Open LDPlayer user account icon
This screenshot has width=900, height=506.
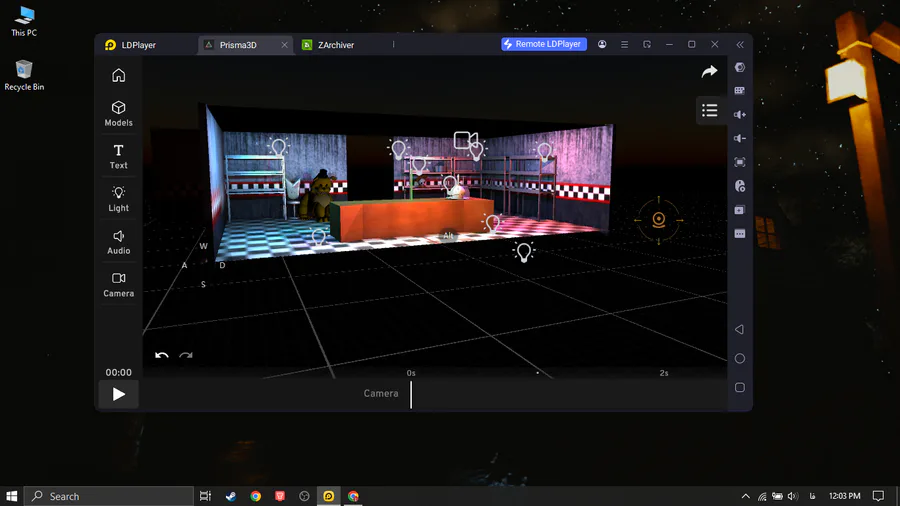click(602, 44)
